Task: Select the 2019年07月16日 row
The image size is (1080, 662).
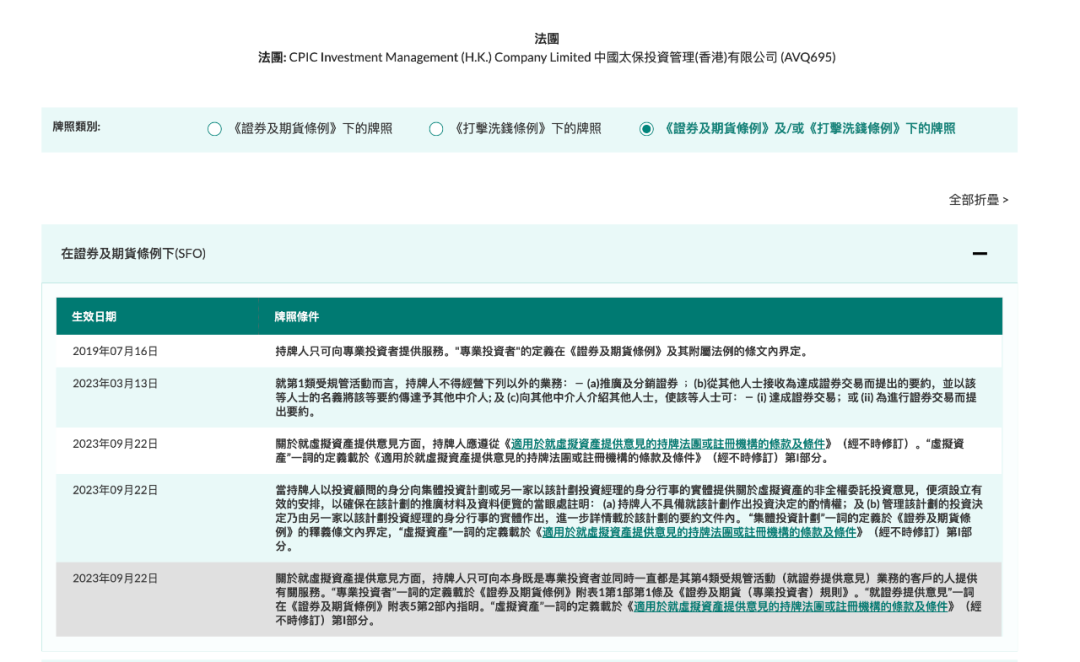Action: 529,351
